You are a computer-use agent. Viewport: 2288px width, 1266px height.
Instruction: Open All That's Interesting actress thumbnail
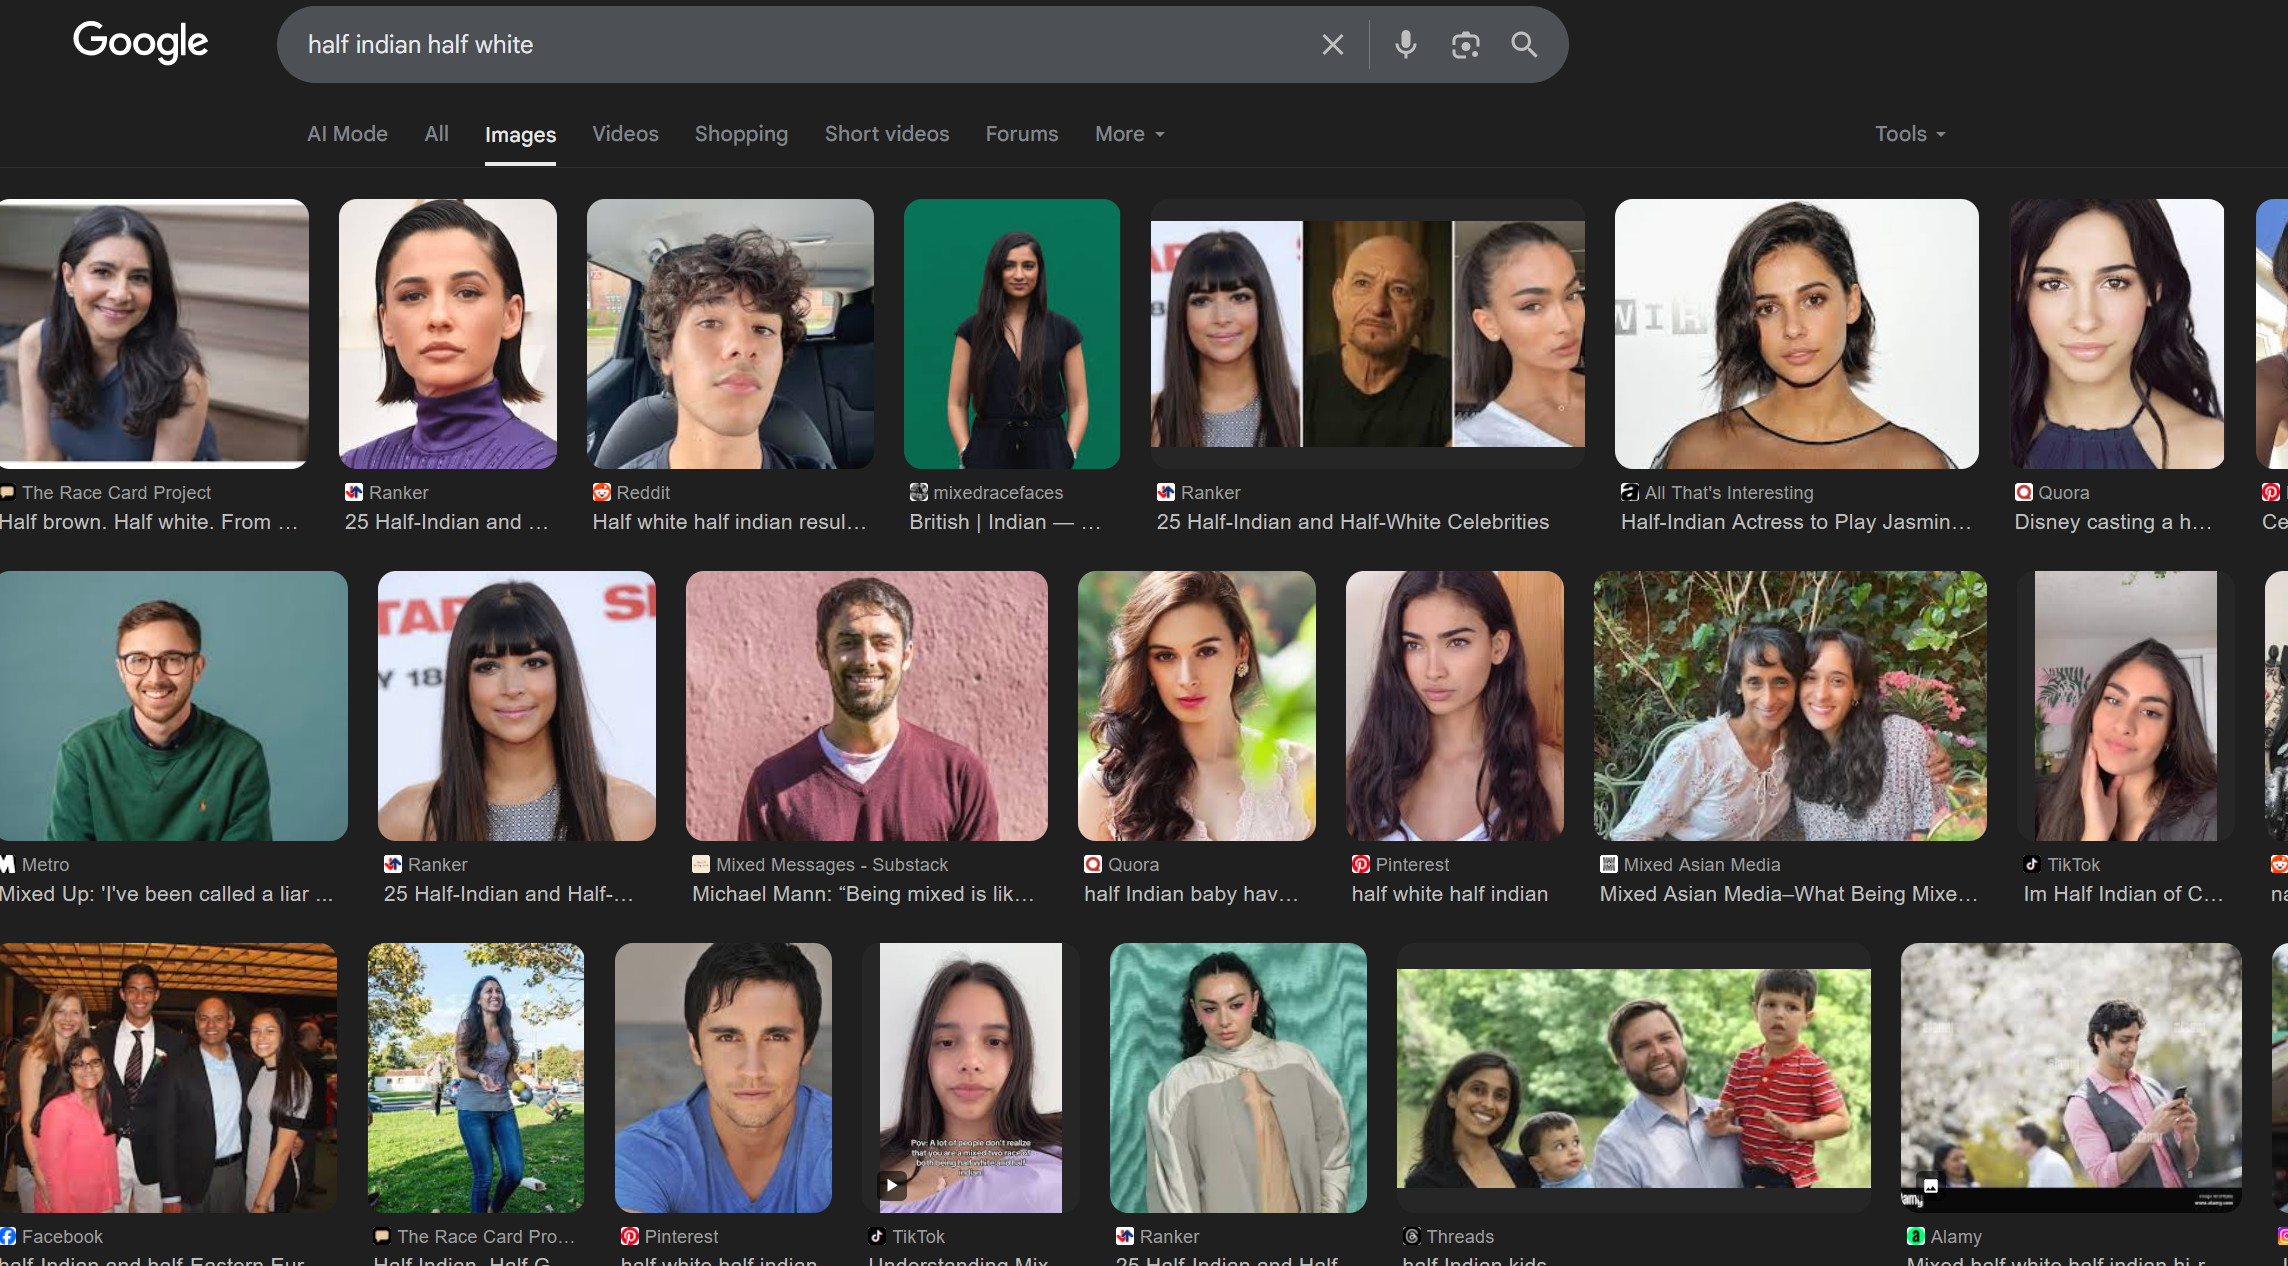(1796, 334)
